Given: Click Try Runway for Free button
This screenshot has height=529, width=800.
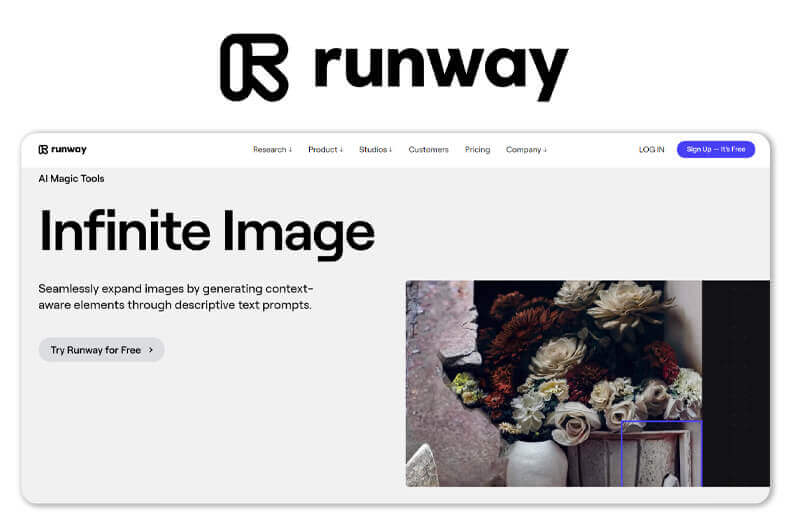Looking at the screenshot, I should point(102,350).
